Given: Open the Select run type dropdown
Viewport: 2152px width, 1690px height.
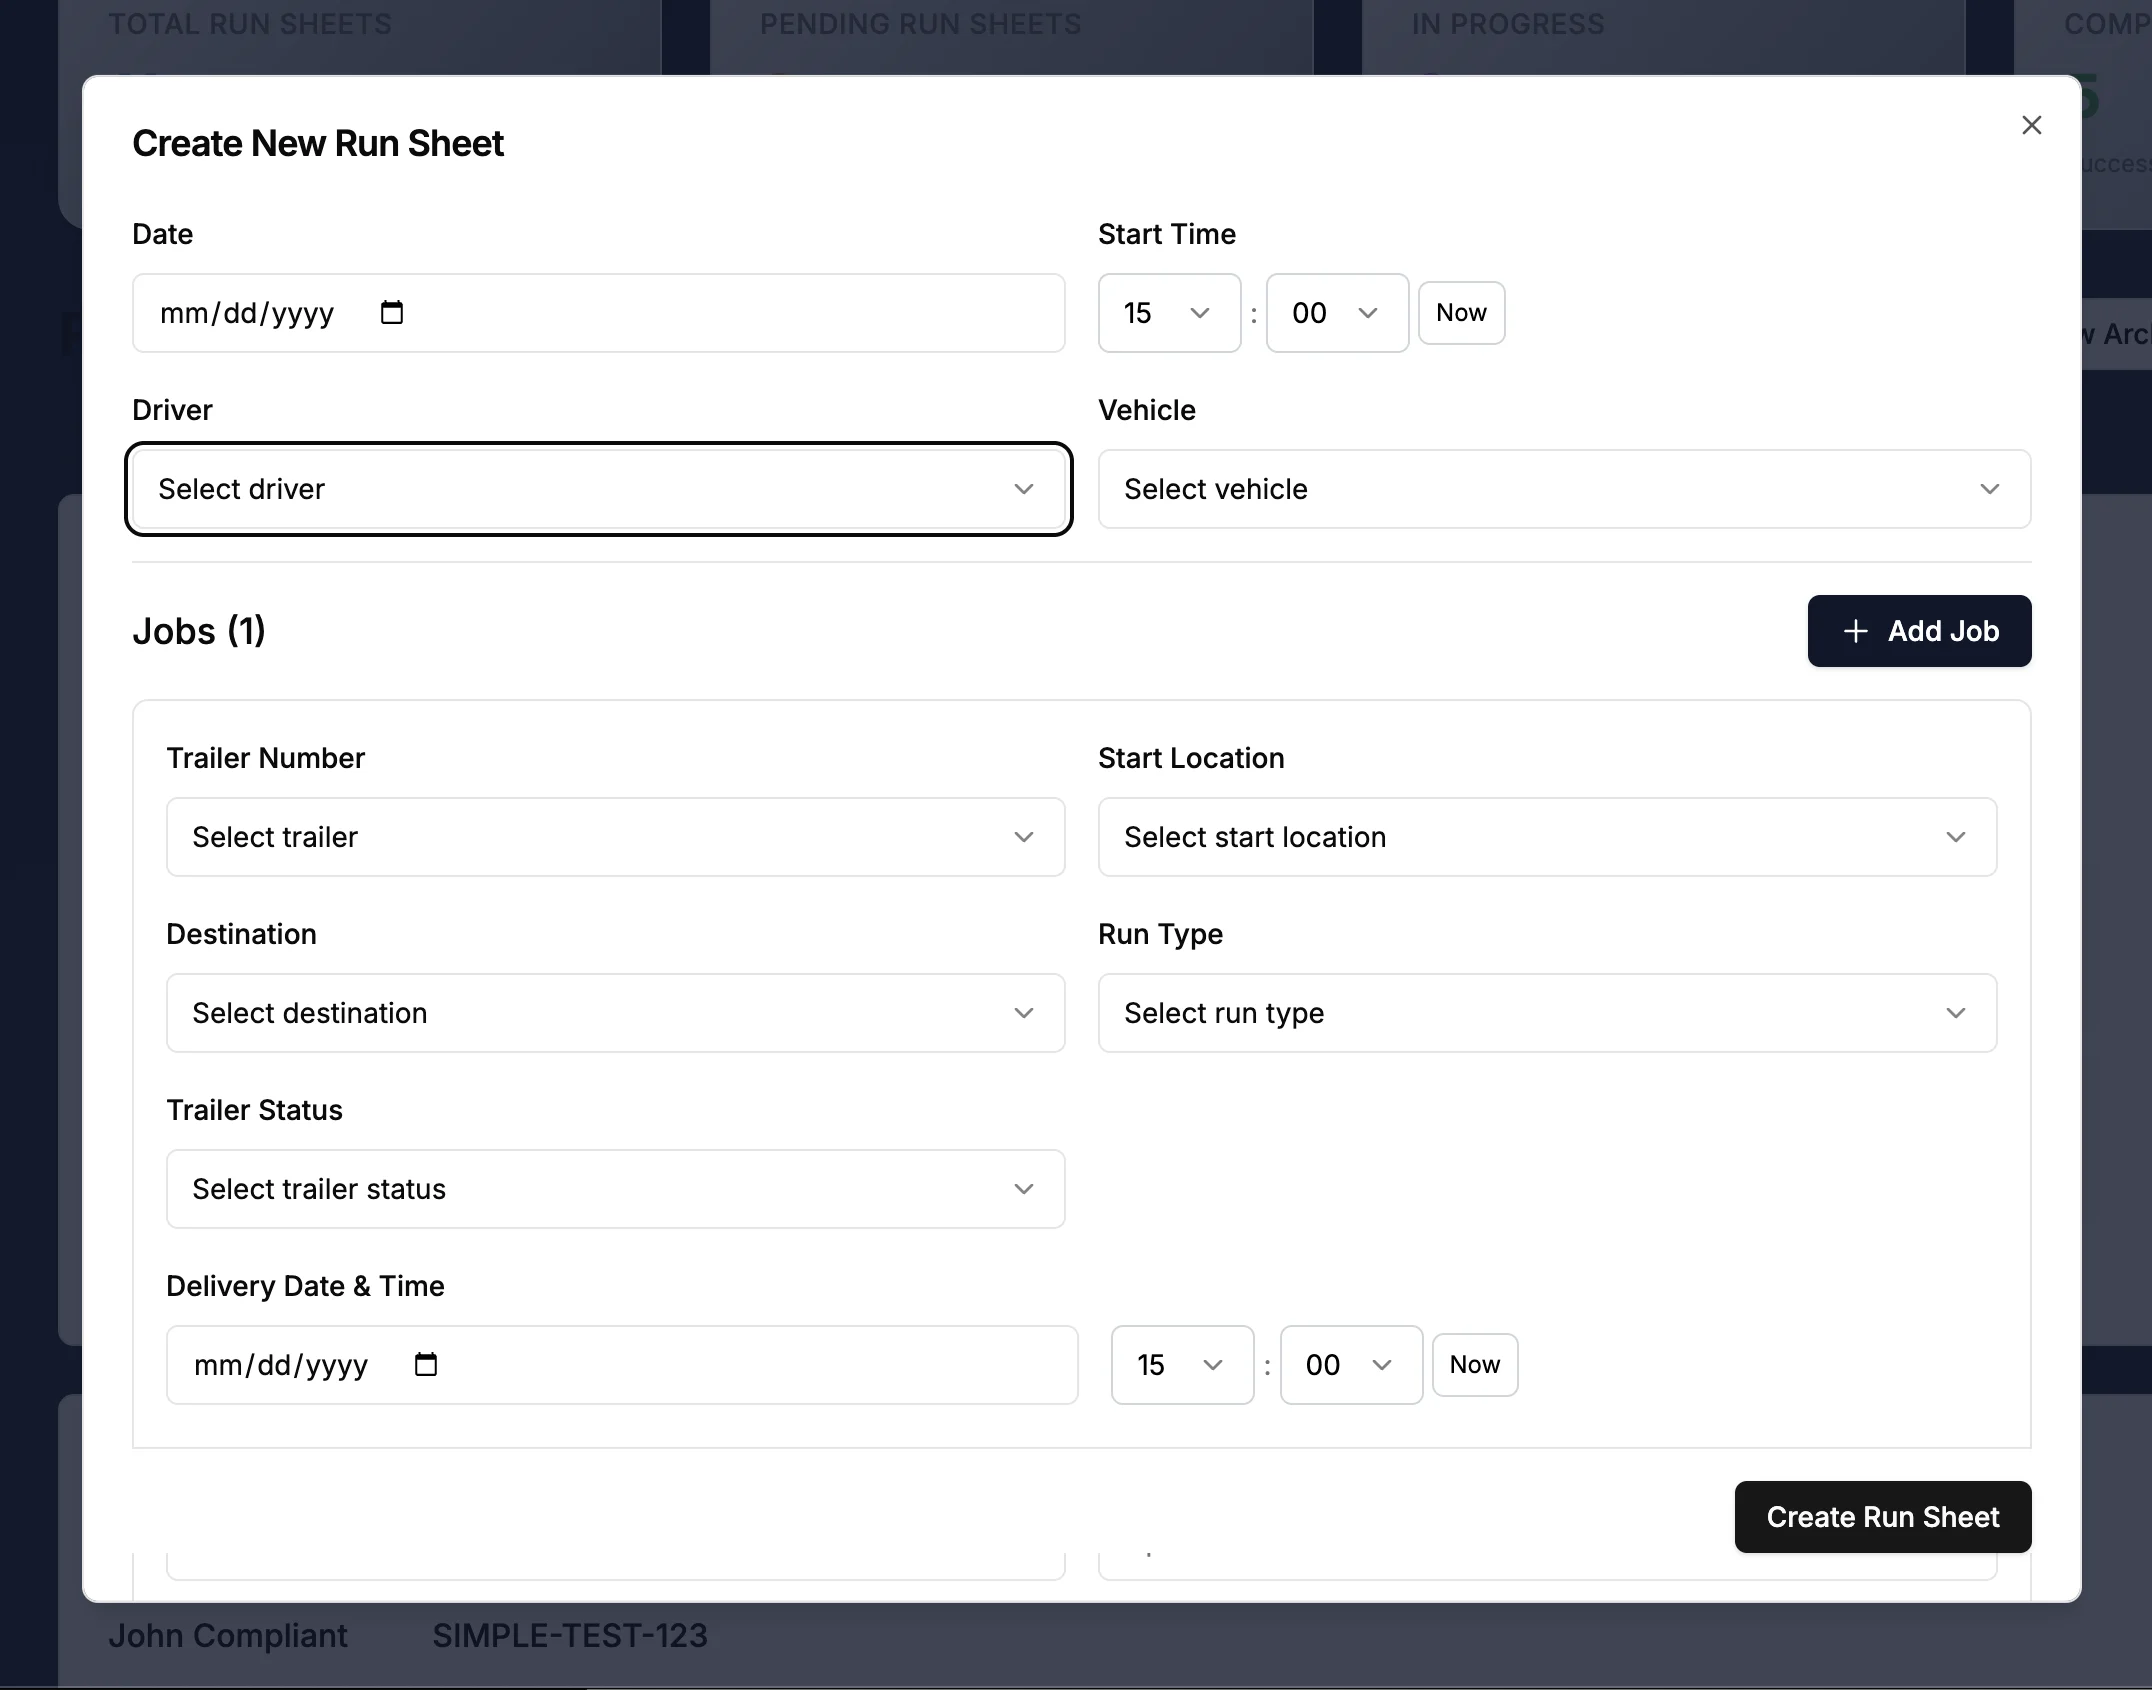Looking at the screenshot, I should click(x=1547, y=1013).
